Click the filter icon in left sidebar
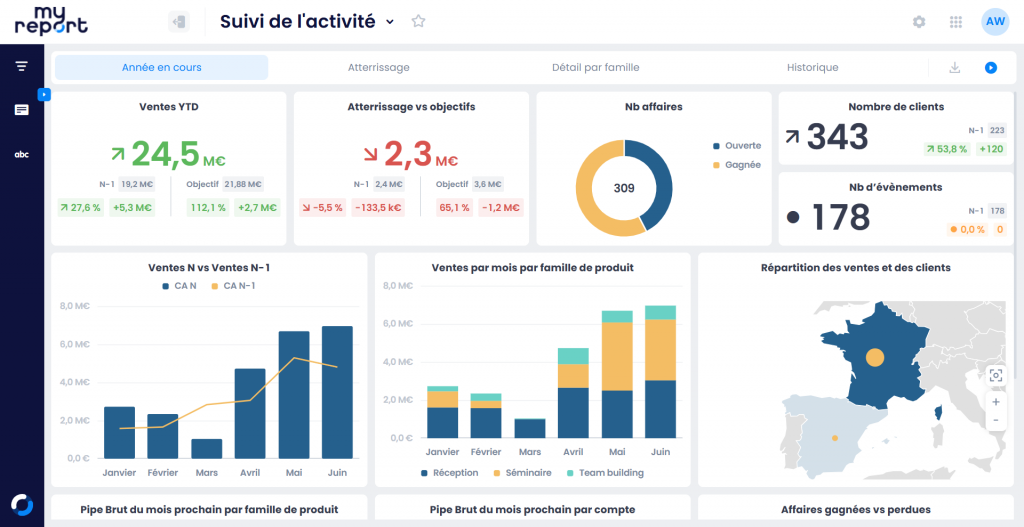This screenshot has height=527, width=1024. coord(21,66)
